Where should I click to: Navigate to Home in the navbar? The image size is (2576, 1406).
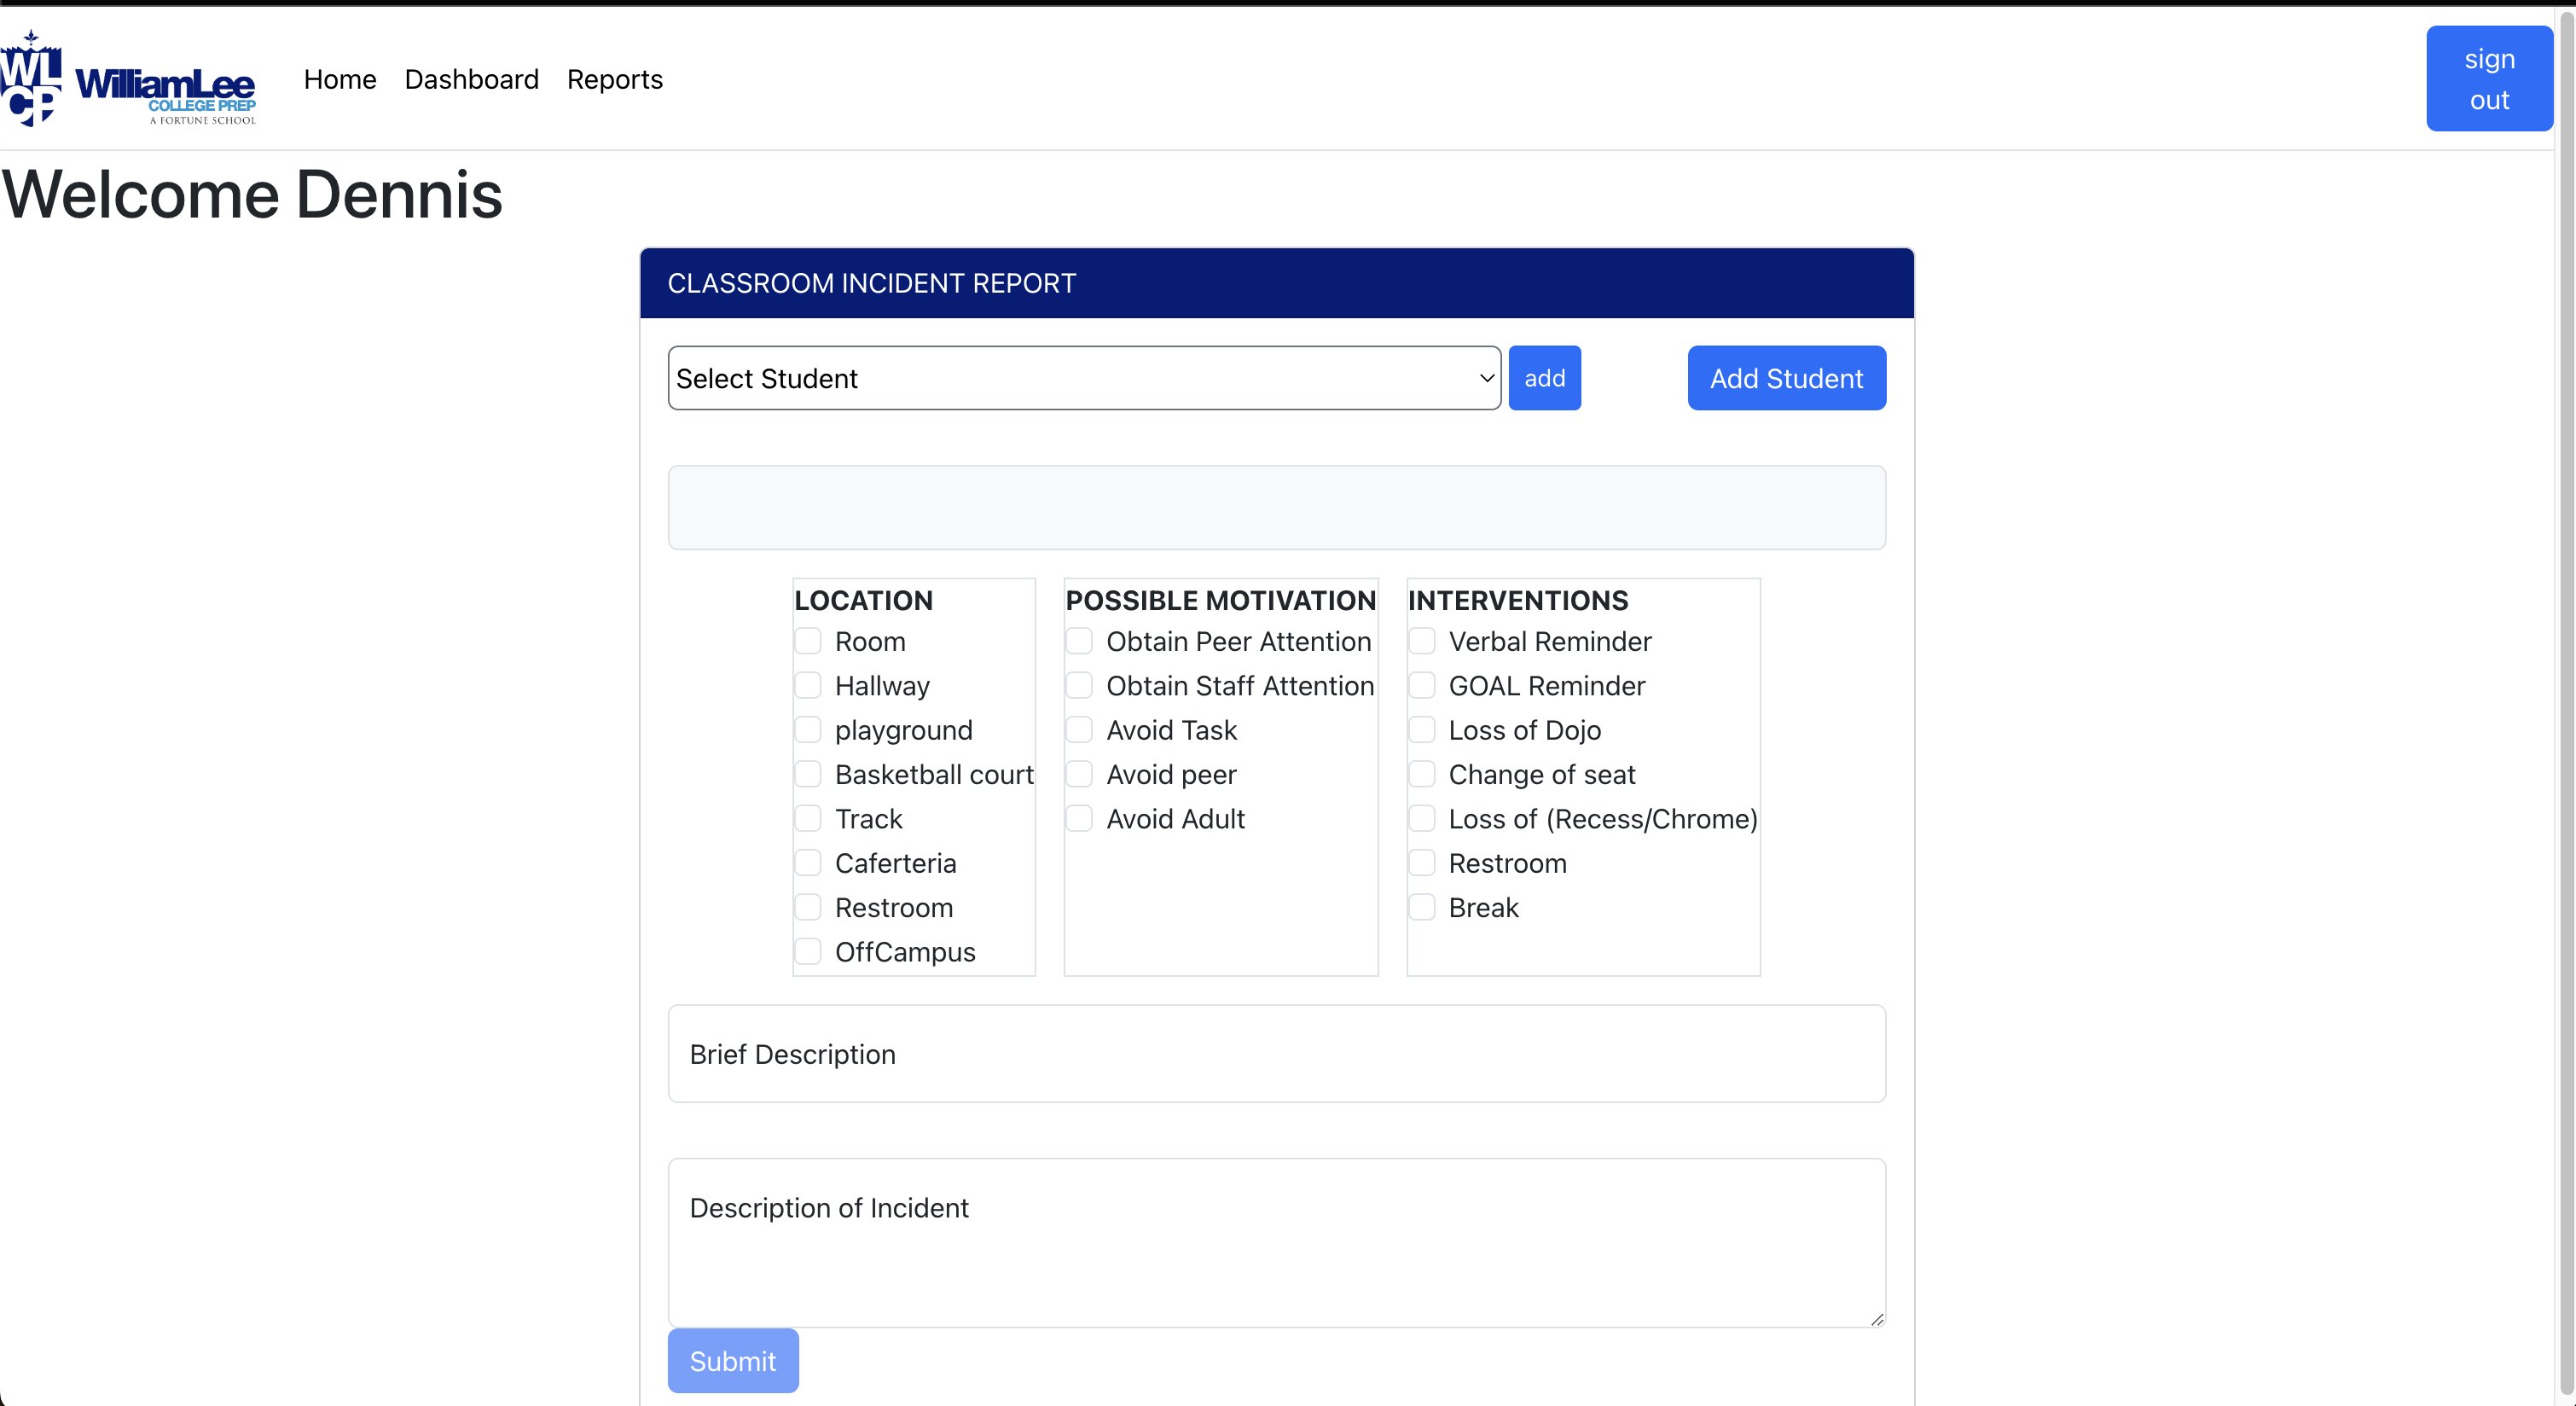coord(340,79)
